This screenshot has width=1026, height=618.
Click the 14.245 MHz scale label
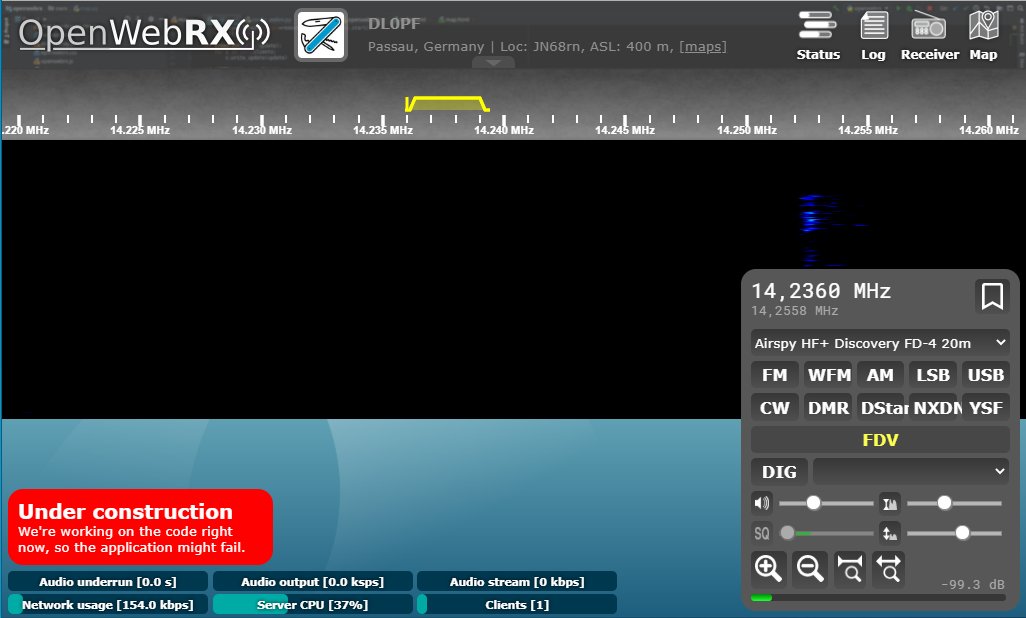coord(625,130)
